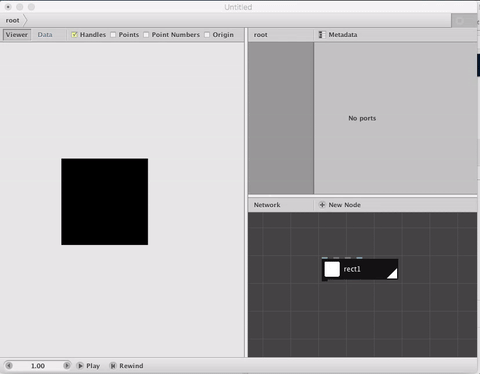Screen dimensions: 480x374
Task: Decrease the frame number with left arrow
Action: (x=9, y=366)
